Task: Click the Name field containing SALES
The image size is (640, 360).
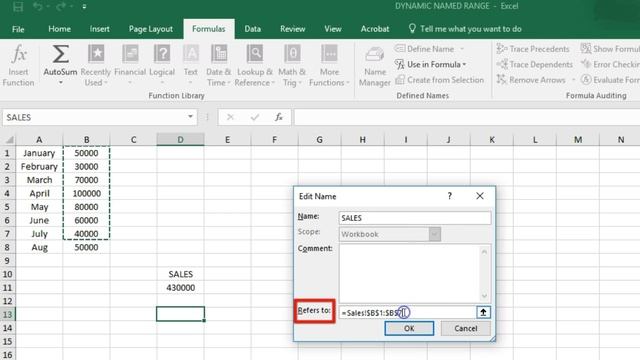Action: tap(415, 218)
